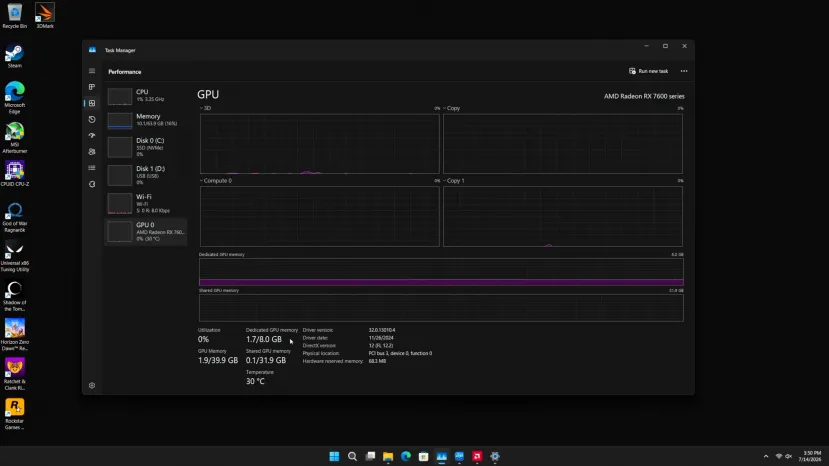Open Universal x86 Tuning Utility shortcut

14,257
